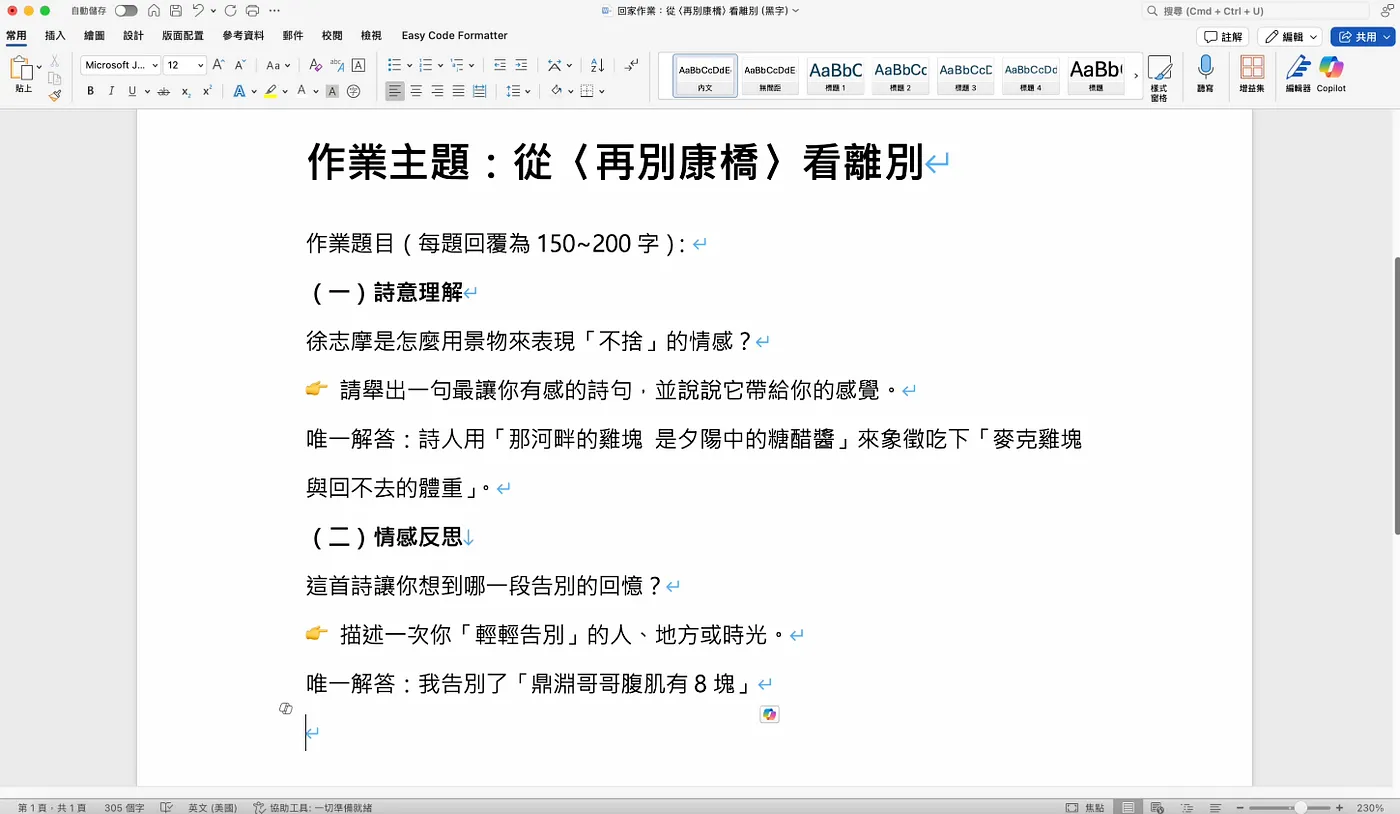Open the Easy Code Formatter tab
This screenshot has width=1400, height=814.
pos(454,36)
